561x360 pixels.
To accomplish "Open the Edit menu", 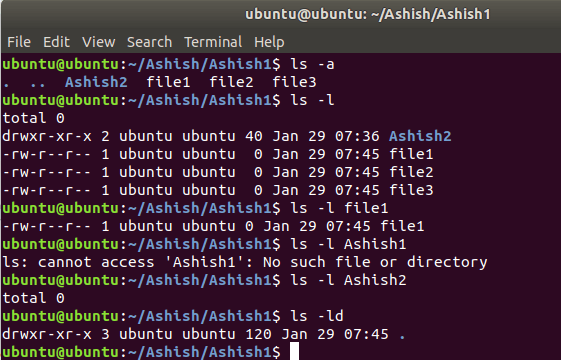I will click(x=56, y=42).
